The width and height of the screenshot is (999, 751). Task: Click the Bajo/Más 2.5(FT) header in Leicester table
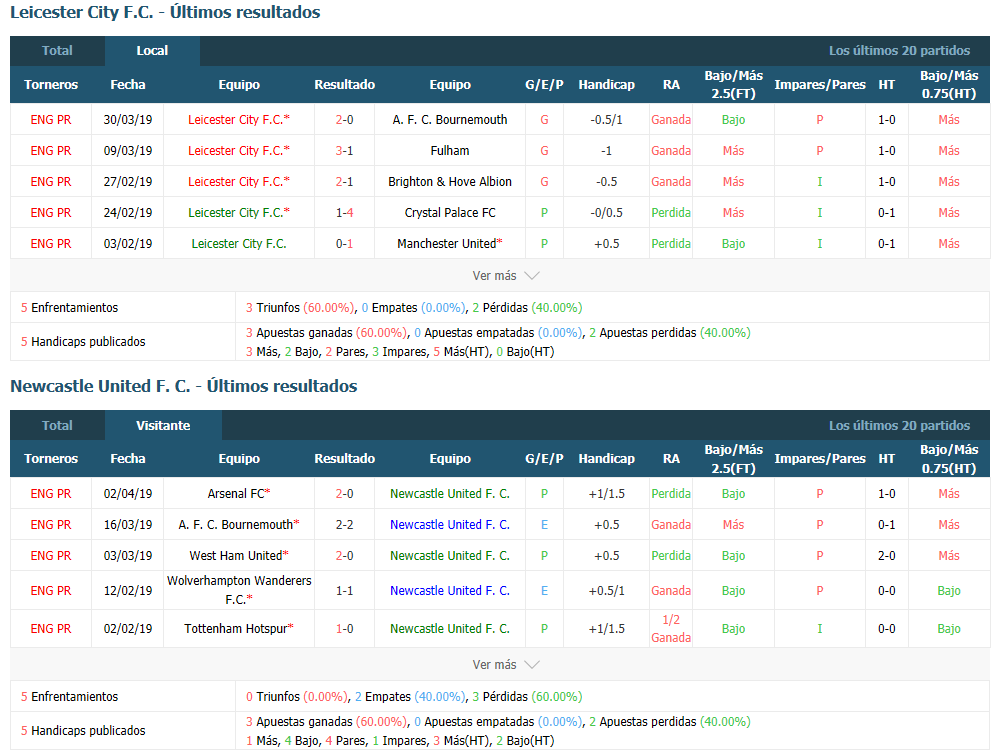[x=733, y=85]
